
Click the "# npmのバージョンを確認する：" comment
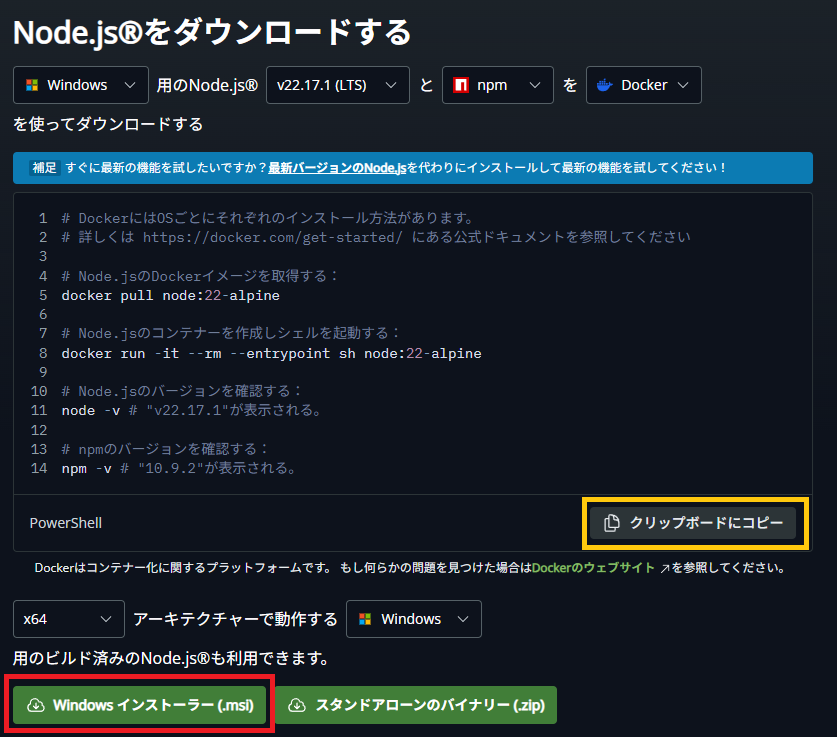165,449
